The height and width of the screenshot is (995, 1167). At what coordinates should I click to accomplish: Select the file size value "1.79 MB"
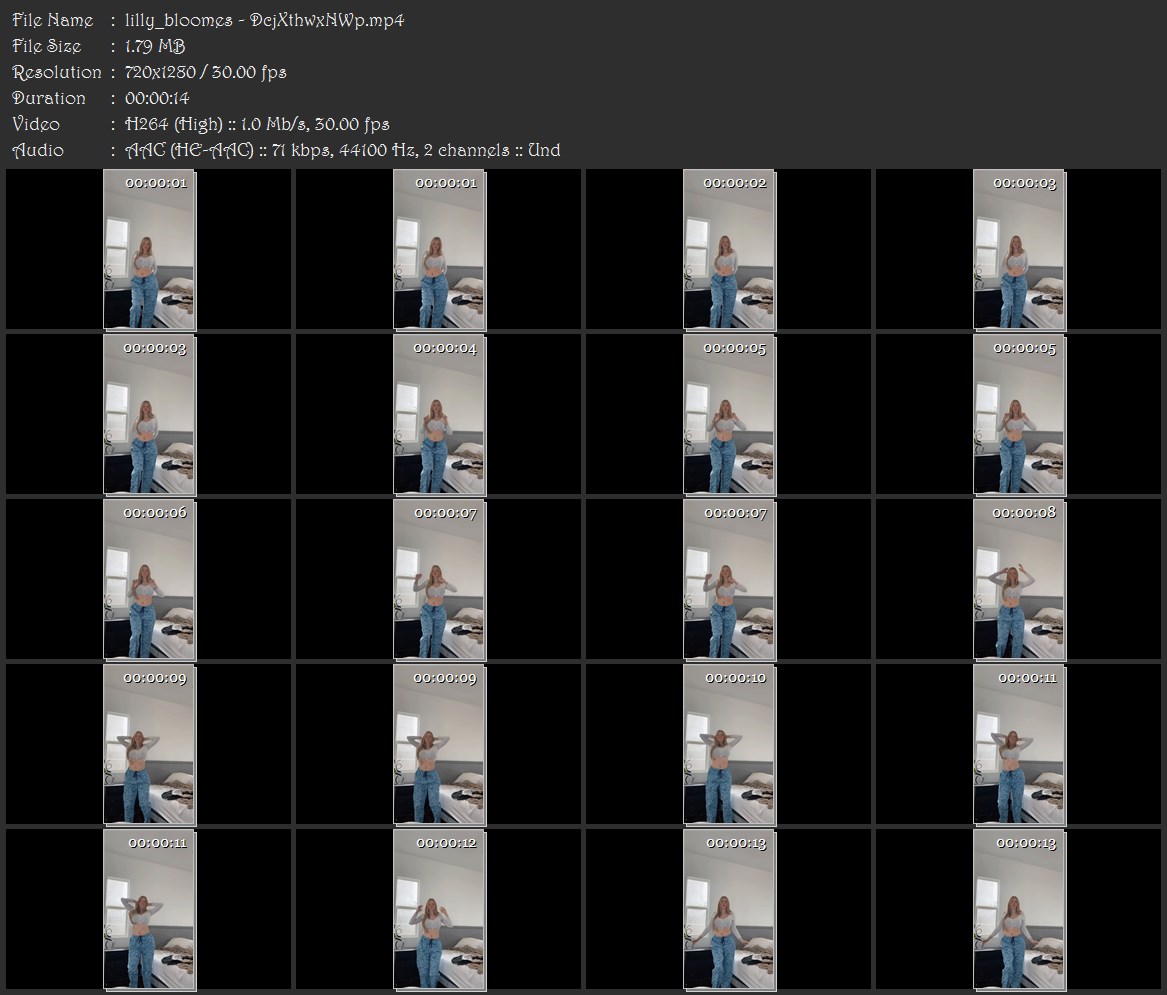(155, 46)
